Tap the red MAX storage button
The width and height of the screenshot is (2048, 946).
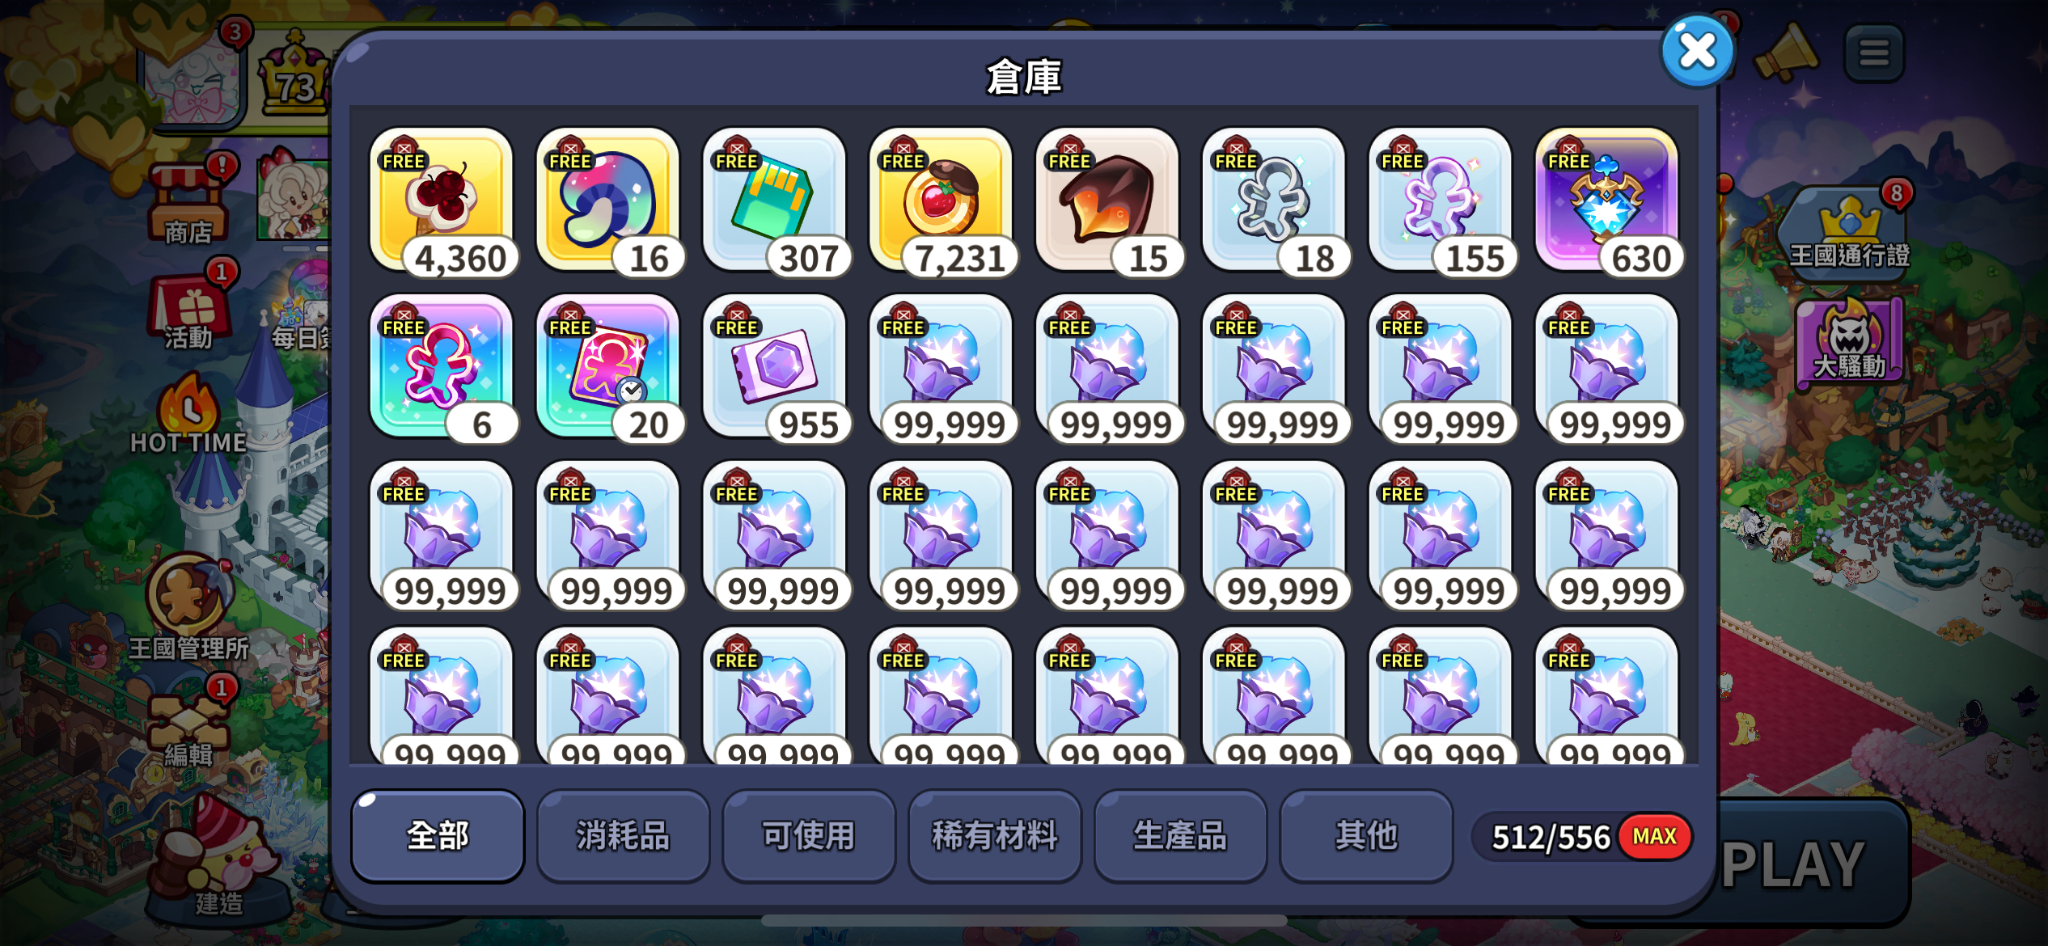(x=1655, y=836)
